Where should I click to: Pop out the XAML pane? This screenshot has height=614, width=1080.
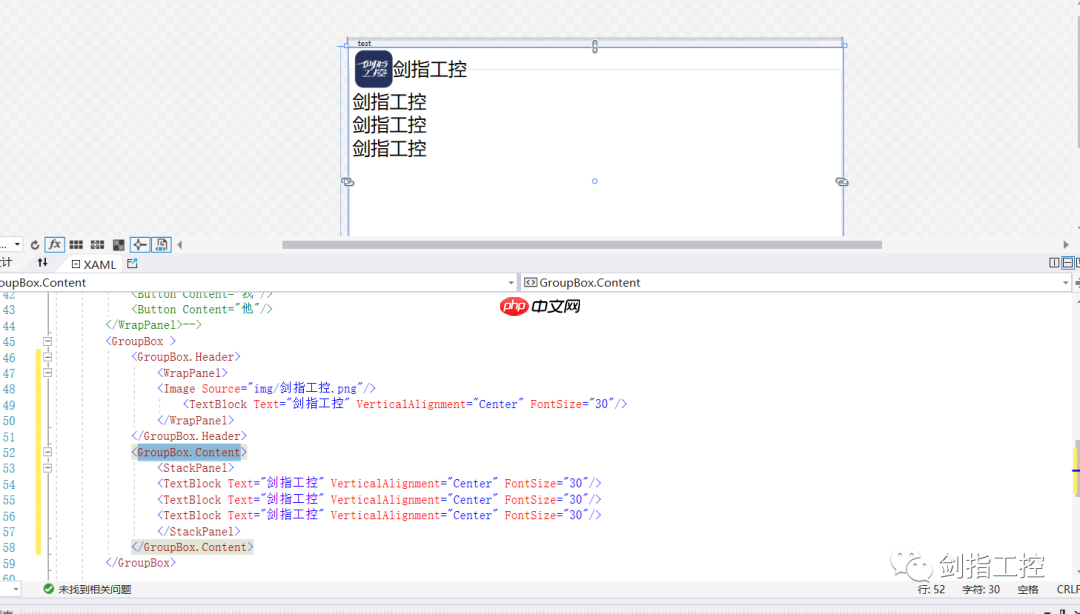(132, 263)
